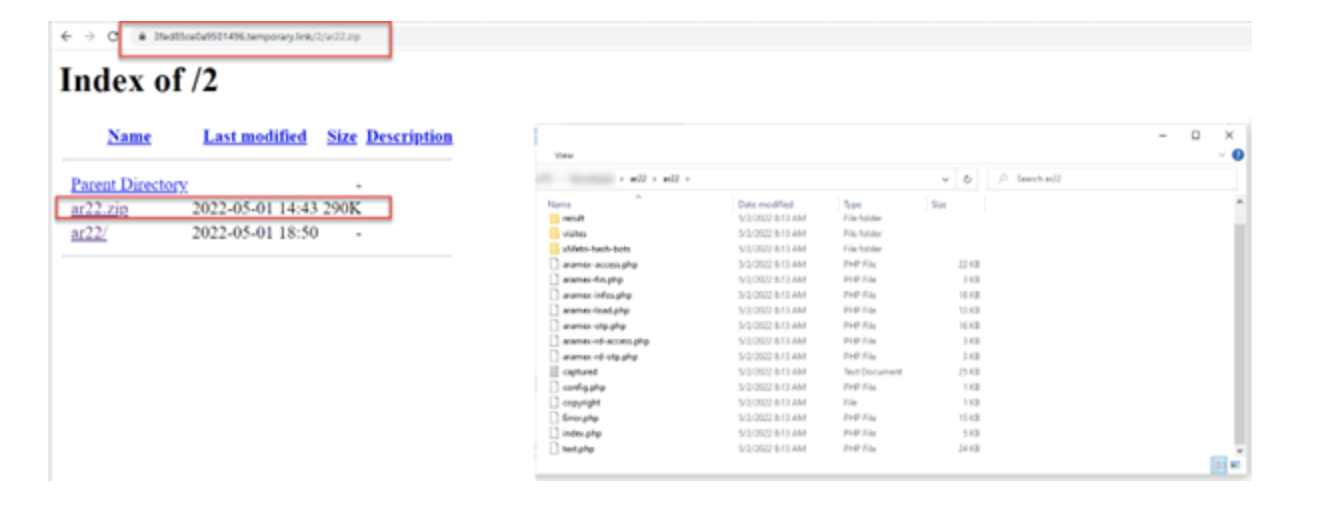The height and width of the screenshot is (518, 1334).
Task: Open the Parent Directory link
Action: pos(129,184)
